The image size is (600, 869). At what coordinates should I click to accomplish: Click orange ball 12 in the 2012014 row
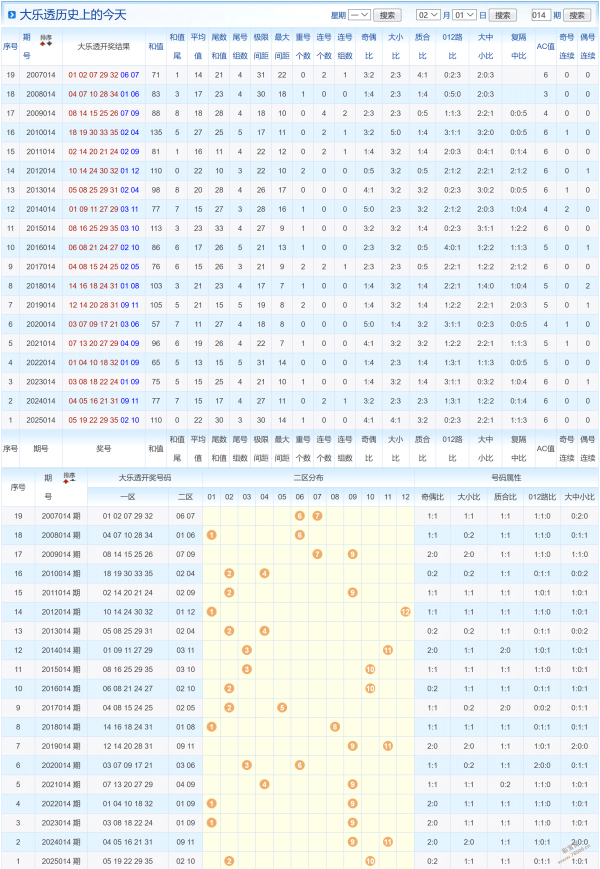pos(405,611)
